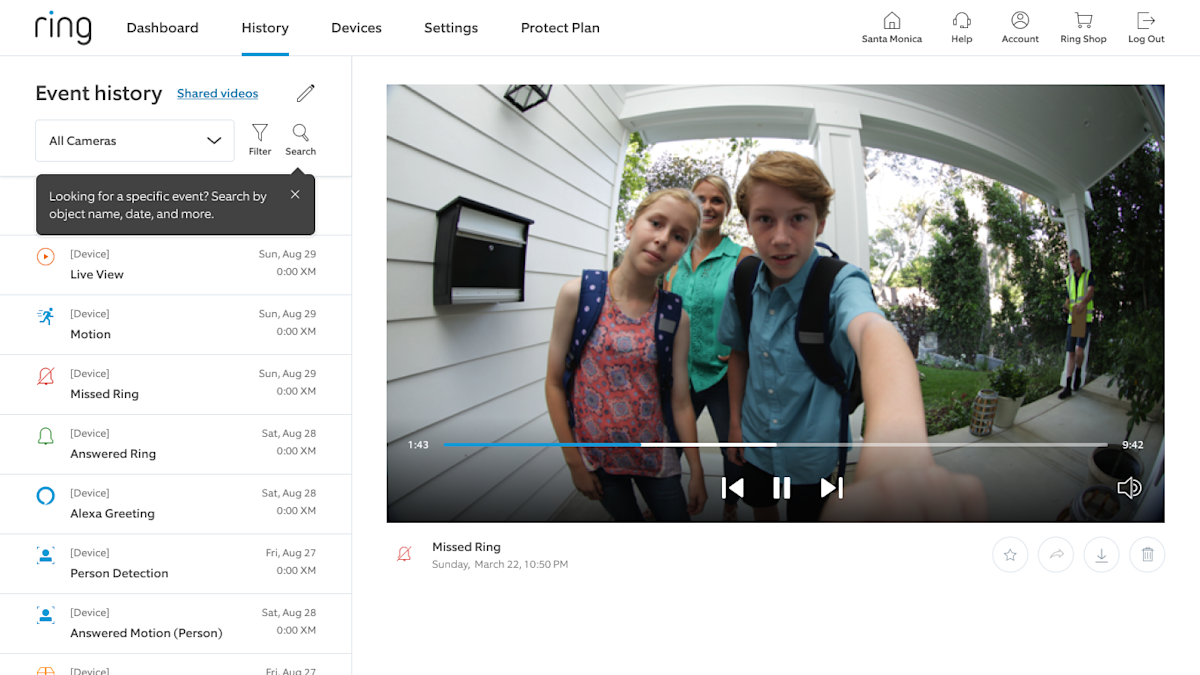
Task: Click the pencil edit icon
Action: coord(306,93)
